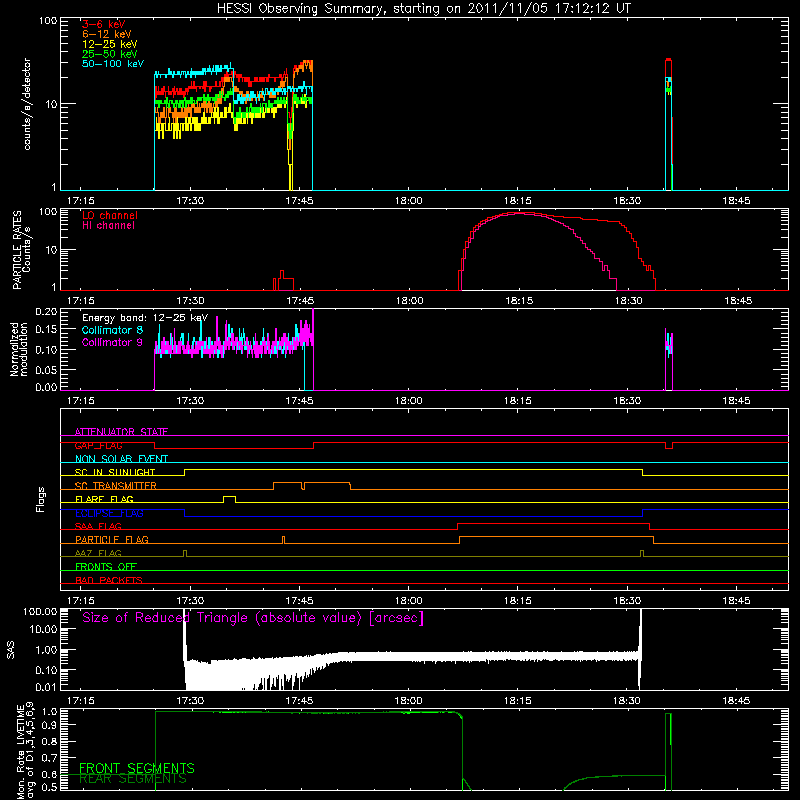Viewport: 800px width, 800px height.
Task: Click the FRONTS_OFF flag label
Action: (106, 566)
